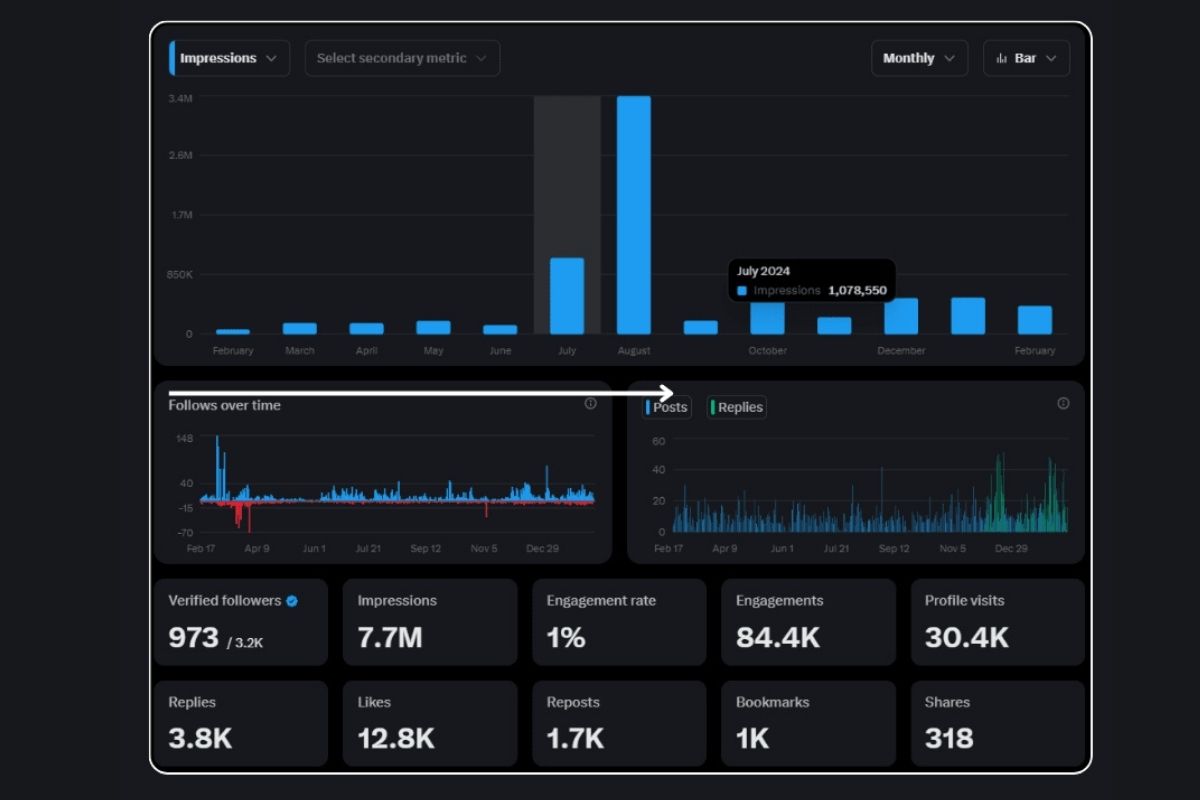1200x800 pixels.
Task: Open the Impressions primary metric dropdown
Action: point(230,58)
